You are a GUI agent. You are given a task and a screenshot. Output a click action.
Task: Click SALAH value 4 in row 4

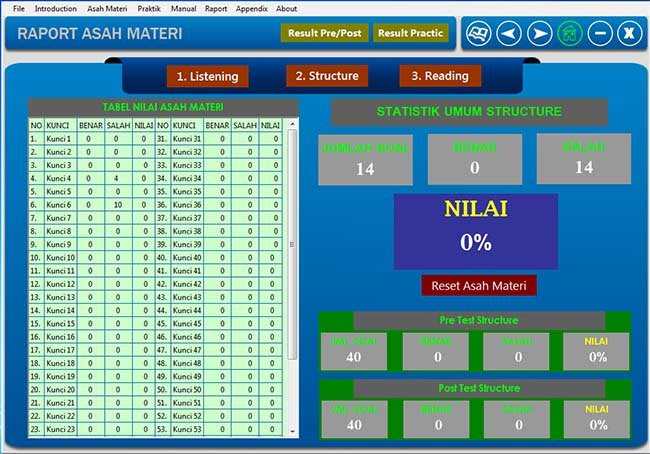click(x=118, y=178)
